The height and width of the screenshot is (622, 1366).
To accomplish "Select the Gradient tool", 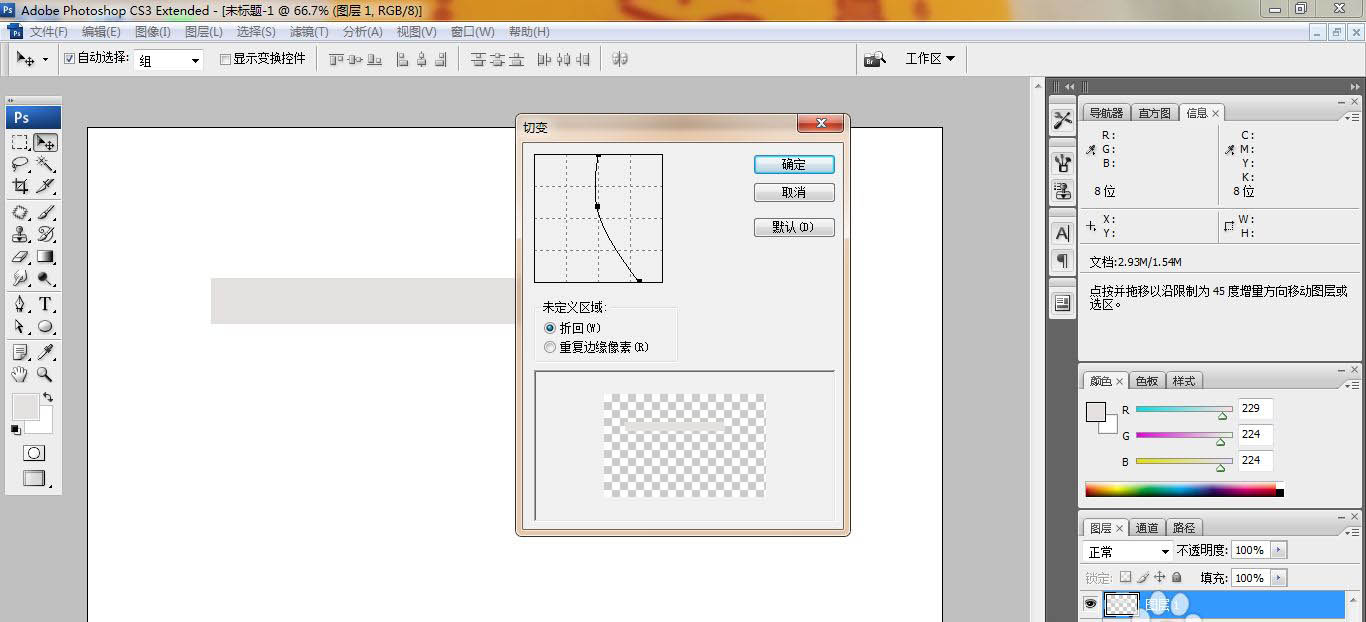I will pos(45,256).
